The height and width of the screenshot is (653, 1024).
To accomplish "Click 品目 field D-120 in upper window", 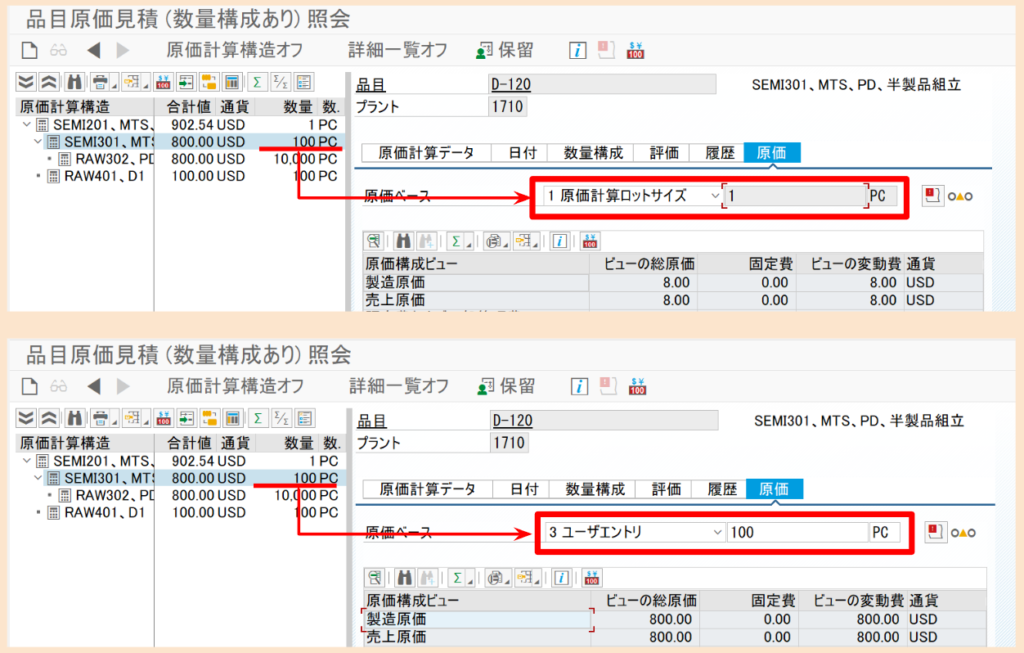I will [x=602, y=84].
